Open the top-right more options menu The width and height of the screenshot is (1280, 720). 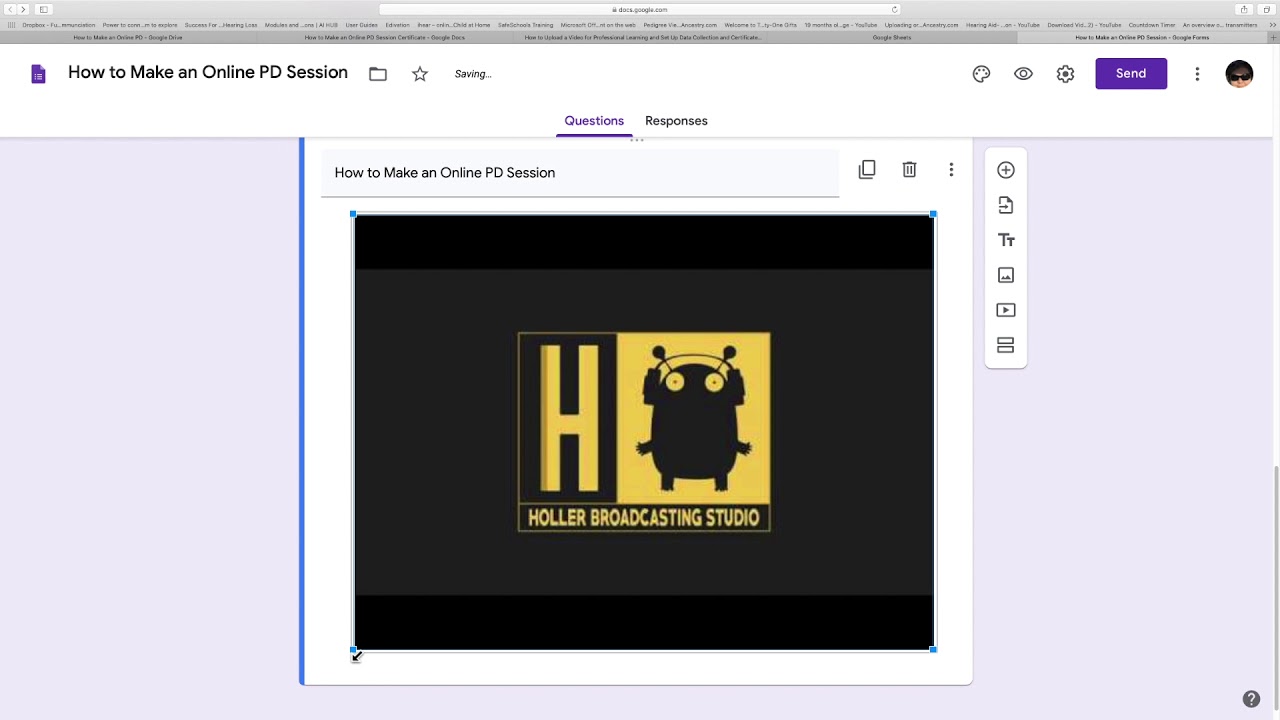1197,73
